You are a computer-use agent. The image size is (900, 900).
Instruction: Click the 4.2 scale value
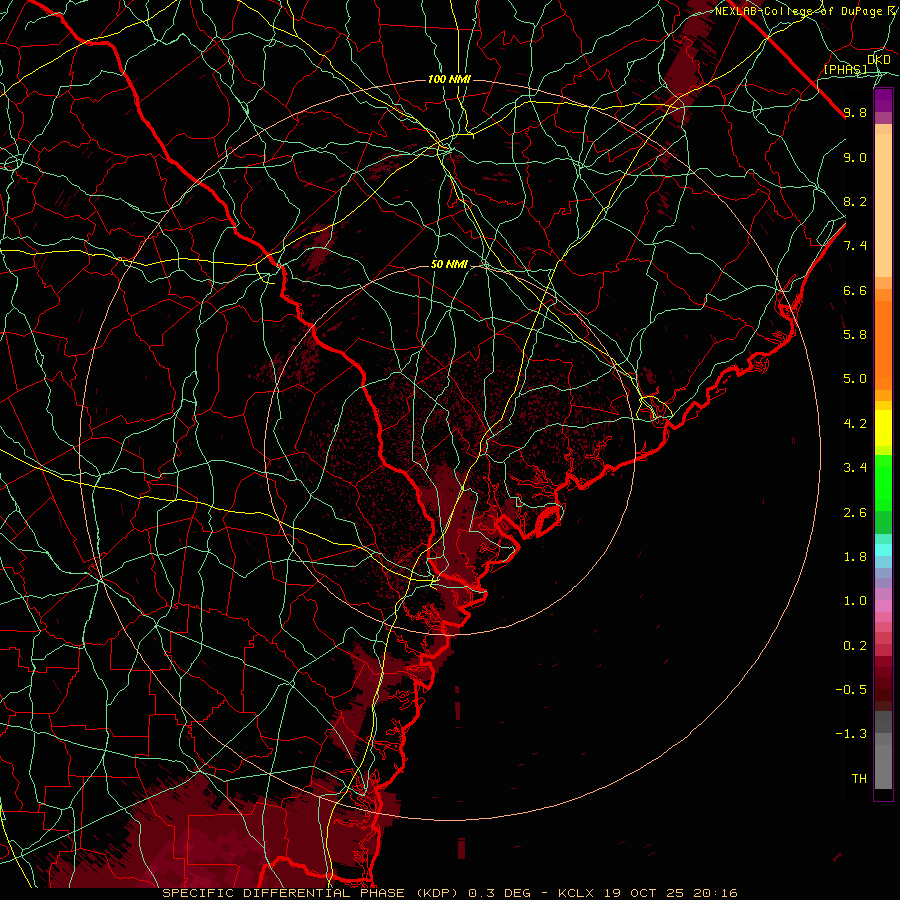(855, 424)
